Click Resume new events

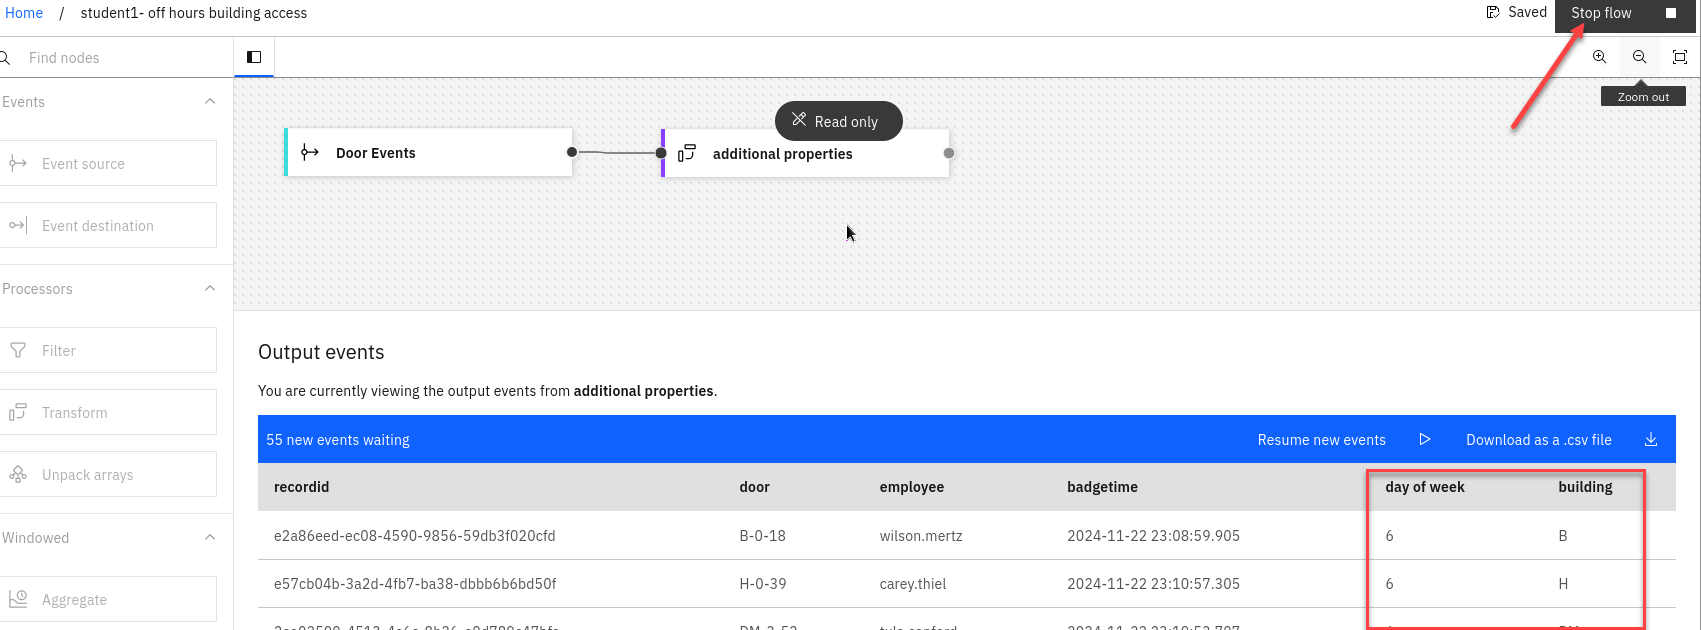click(x=1321, y=440)
